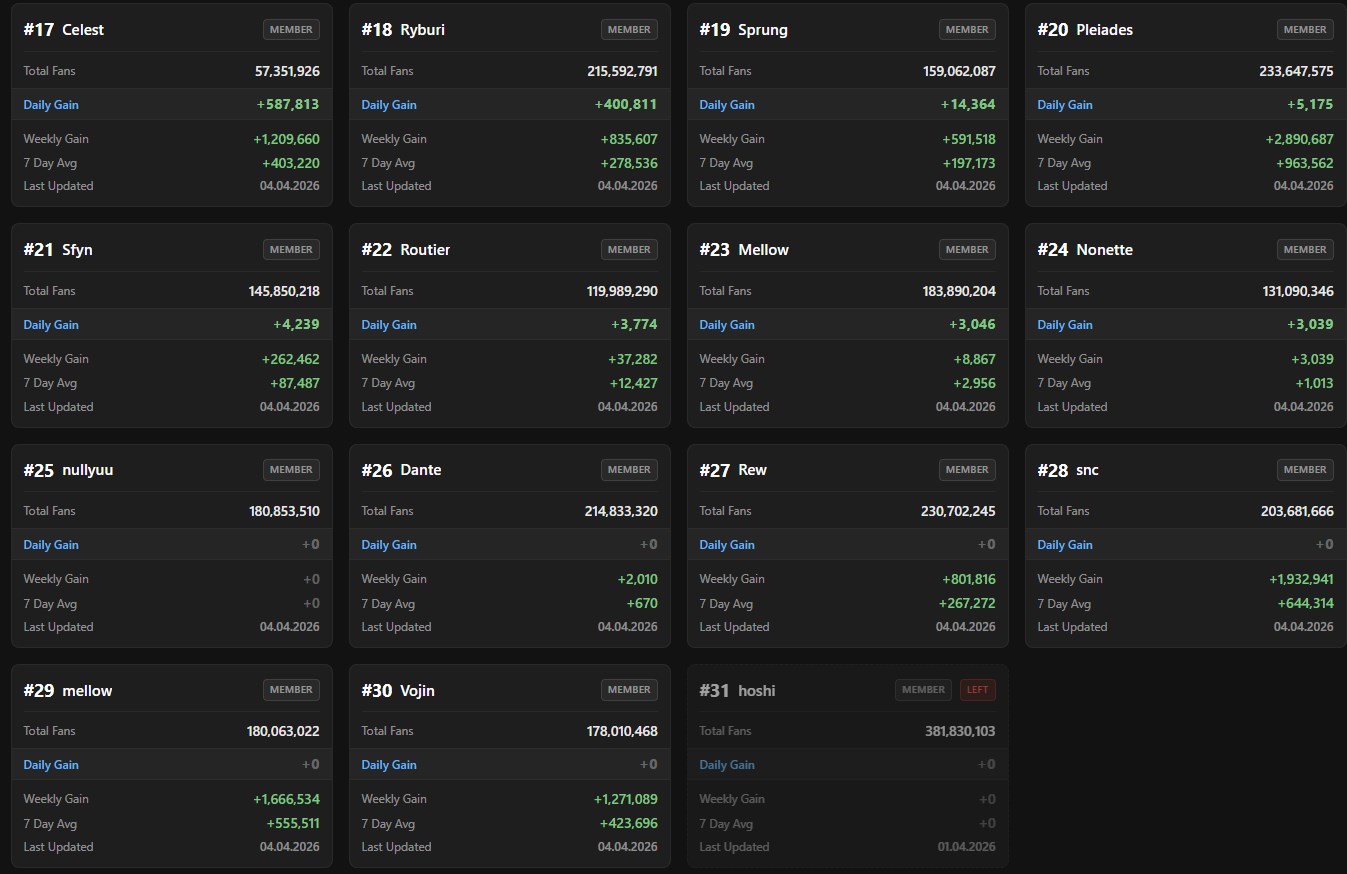Click the total fans value 119,989,290
The width and height of the screenshot is (1347, 874).
tap(622, 291)
